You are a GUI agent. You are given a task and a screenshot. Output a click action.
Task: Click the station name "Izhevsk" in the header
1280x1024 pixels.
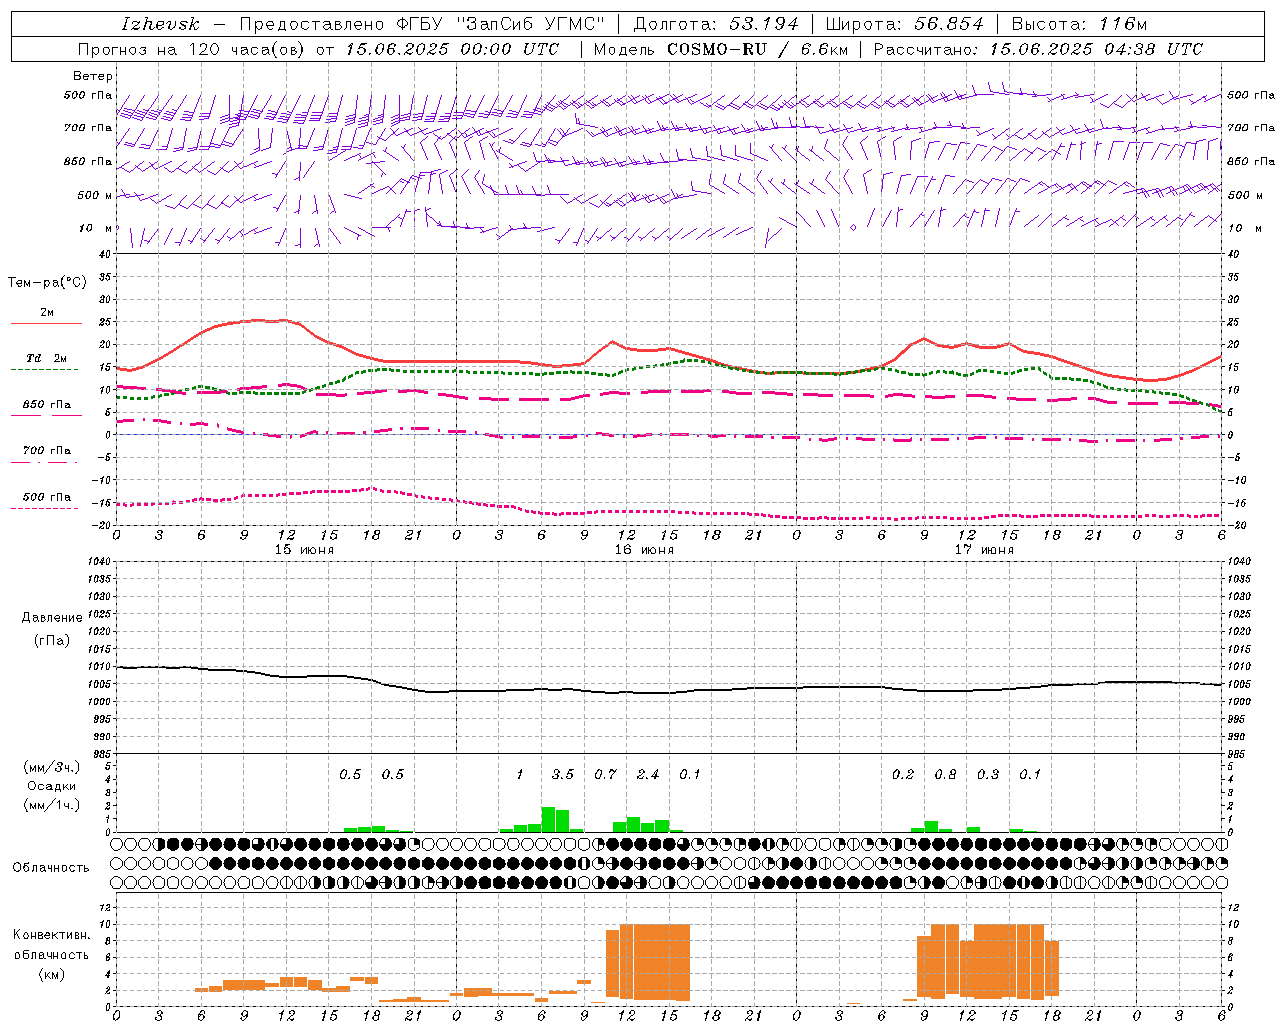coord(161,24)
